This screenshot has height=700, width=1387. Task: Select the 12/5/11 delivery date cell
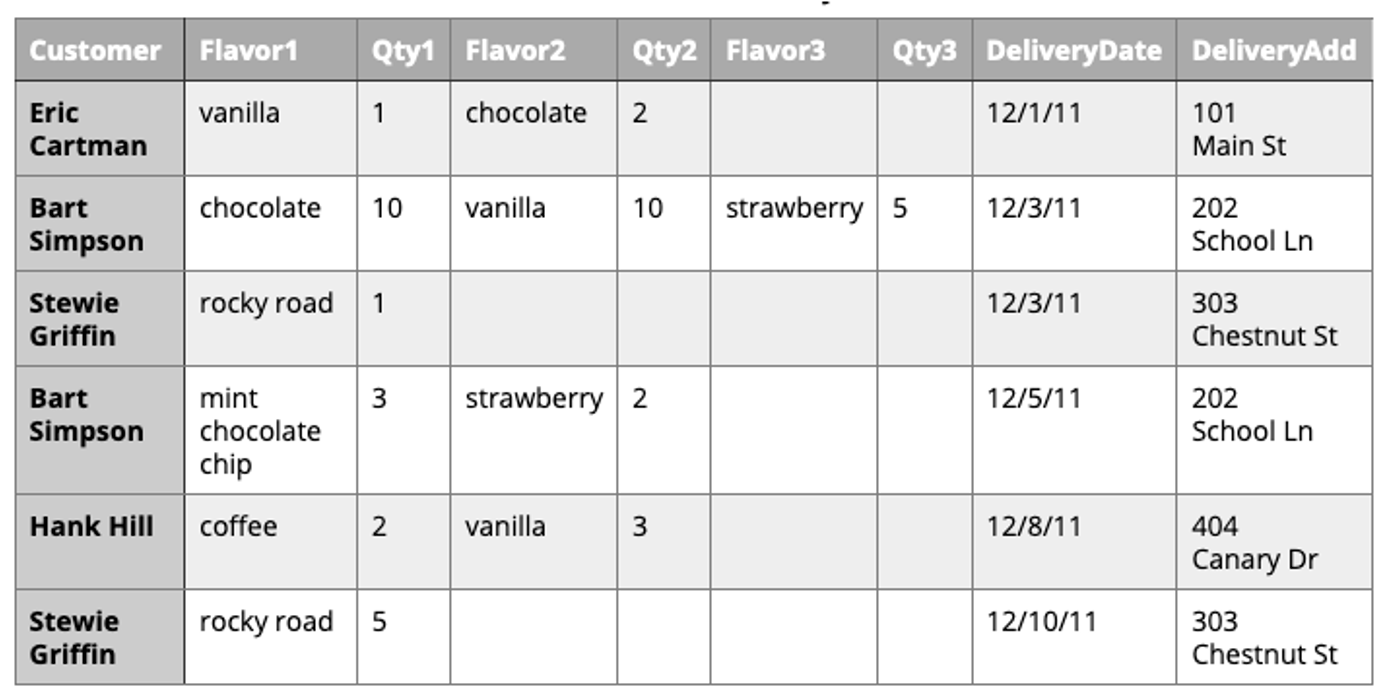point(1034,399)
